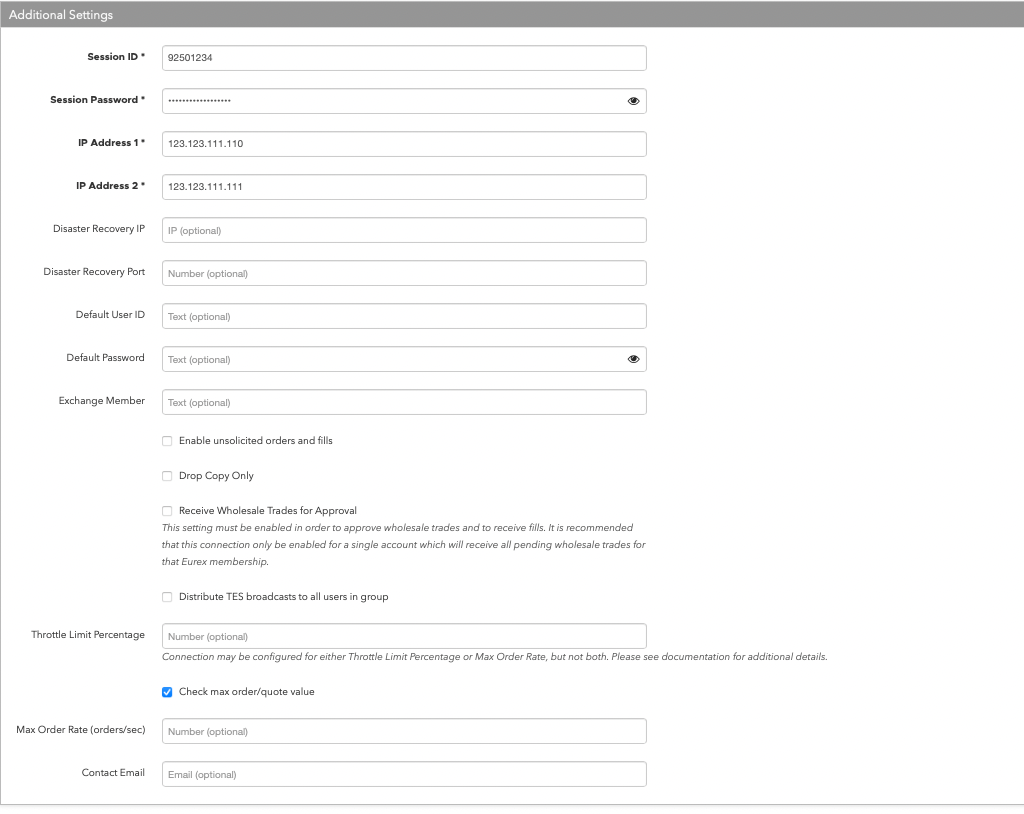
Task: Click the wholesale trades italic help note
Action: tap(404, 545)
